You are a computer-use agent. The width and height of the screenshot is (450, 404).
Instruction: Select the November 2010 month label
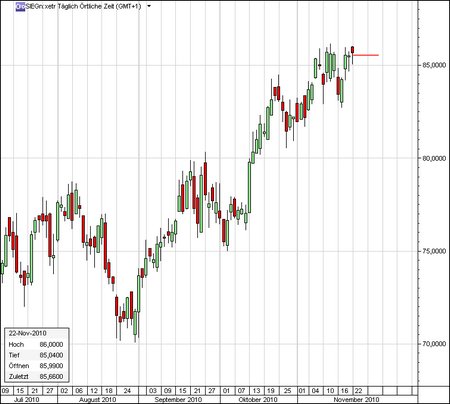(x=356, y=399)
